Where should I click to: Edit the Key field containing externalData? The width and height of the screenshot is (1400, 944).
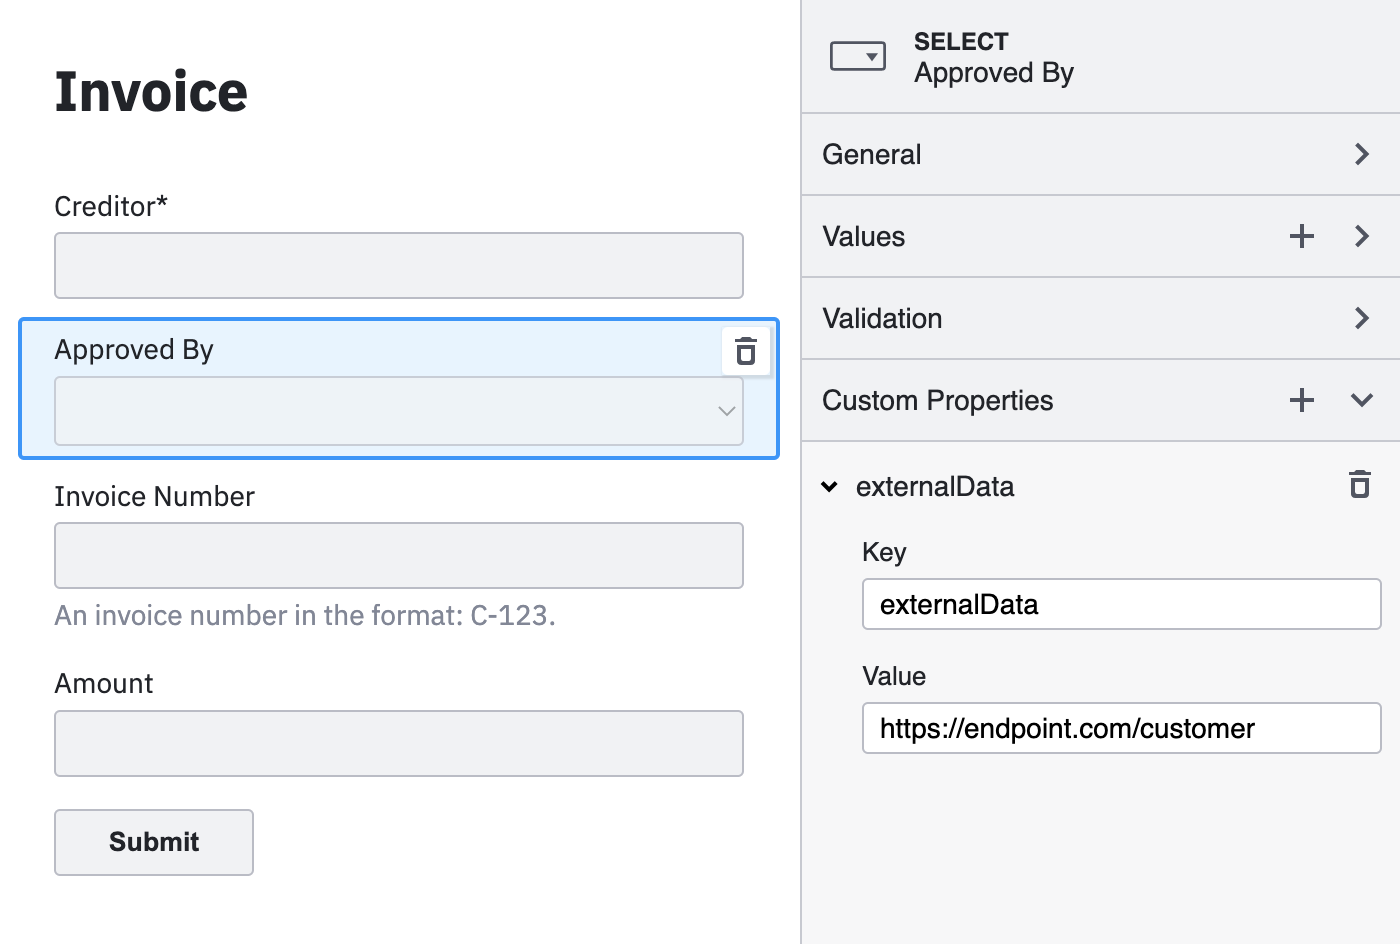point(1120,604)
